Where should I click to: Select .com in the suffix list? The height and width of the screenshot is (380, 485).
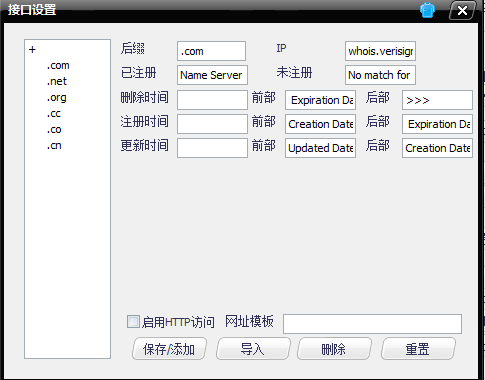[x=58, y=65]
